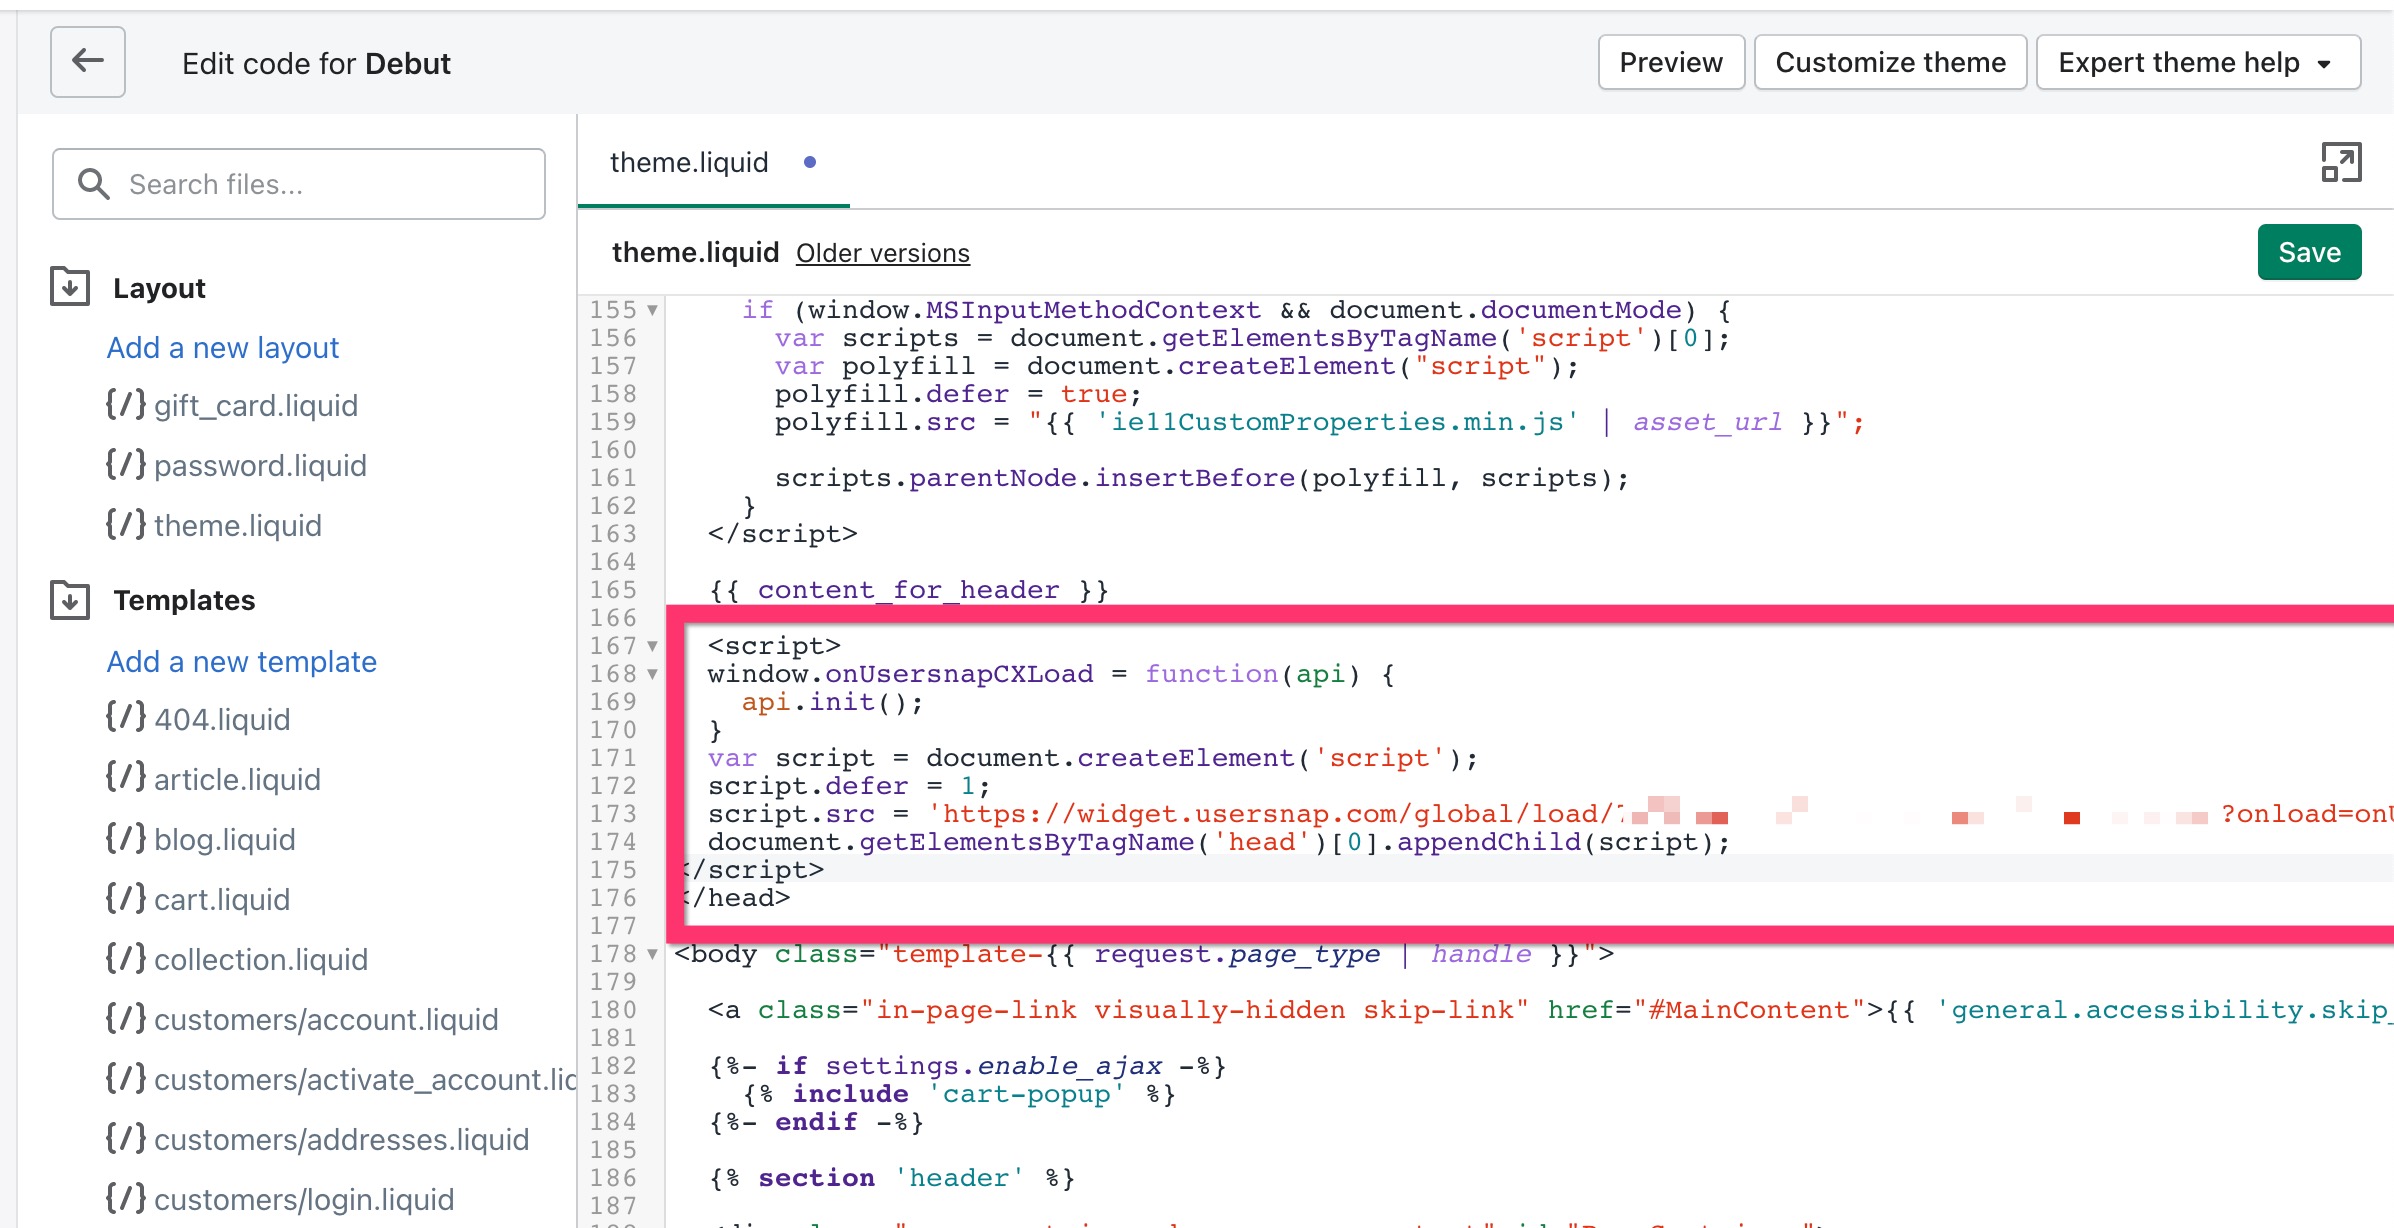2394x1228 pixels.
Task: Fold the script block at line 167
Action: coord(653,646)
